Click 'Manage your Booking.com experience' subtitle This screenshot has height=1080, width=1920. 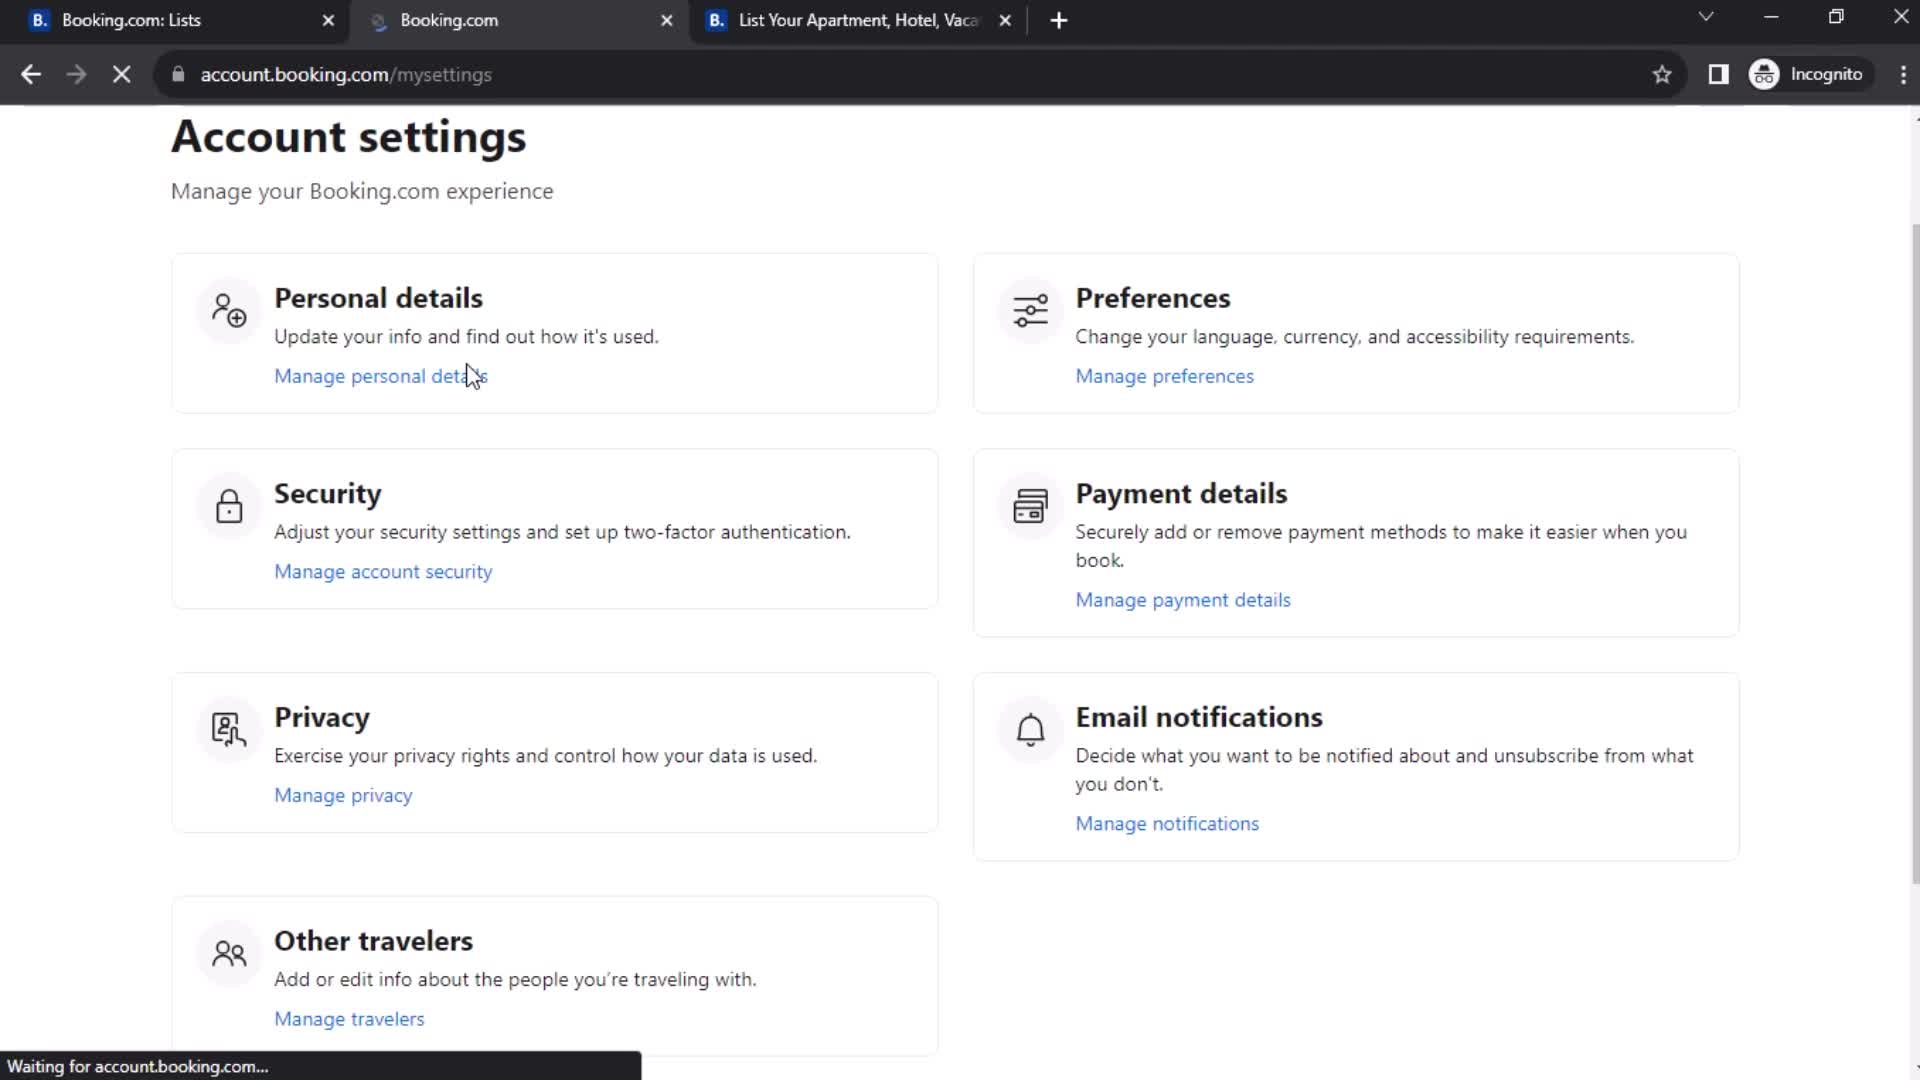362,191
